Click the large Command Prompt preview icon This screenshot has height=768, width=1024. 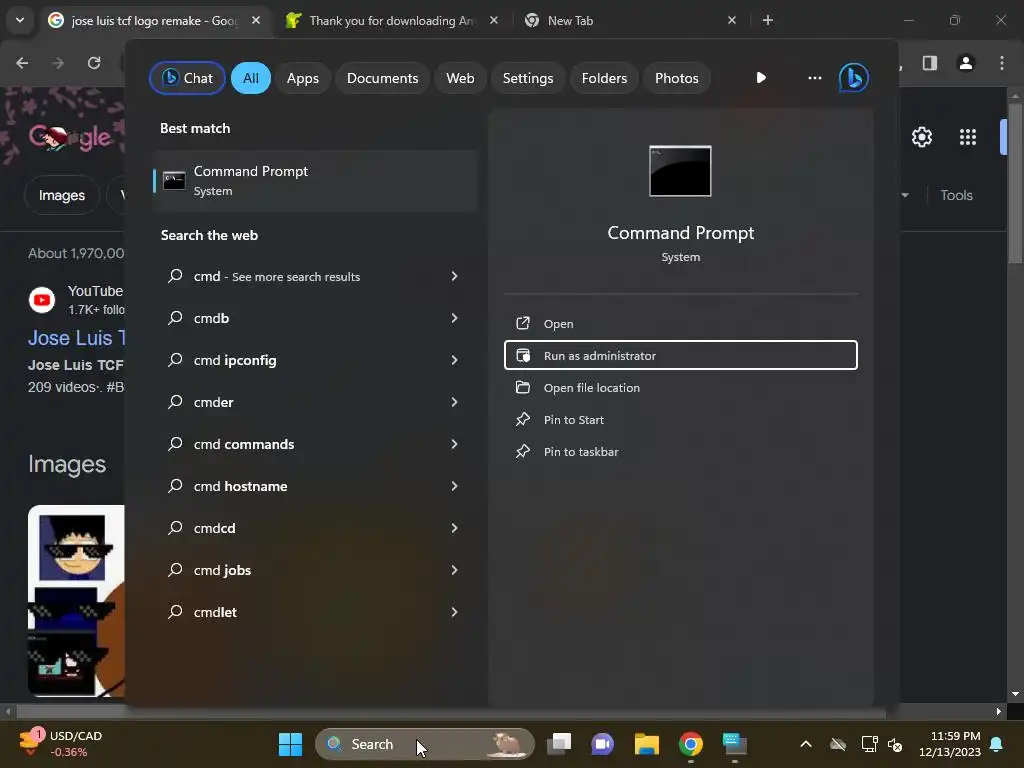[x=680, y=171]
